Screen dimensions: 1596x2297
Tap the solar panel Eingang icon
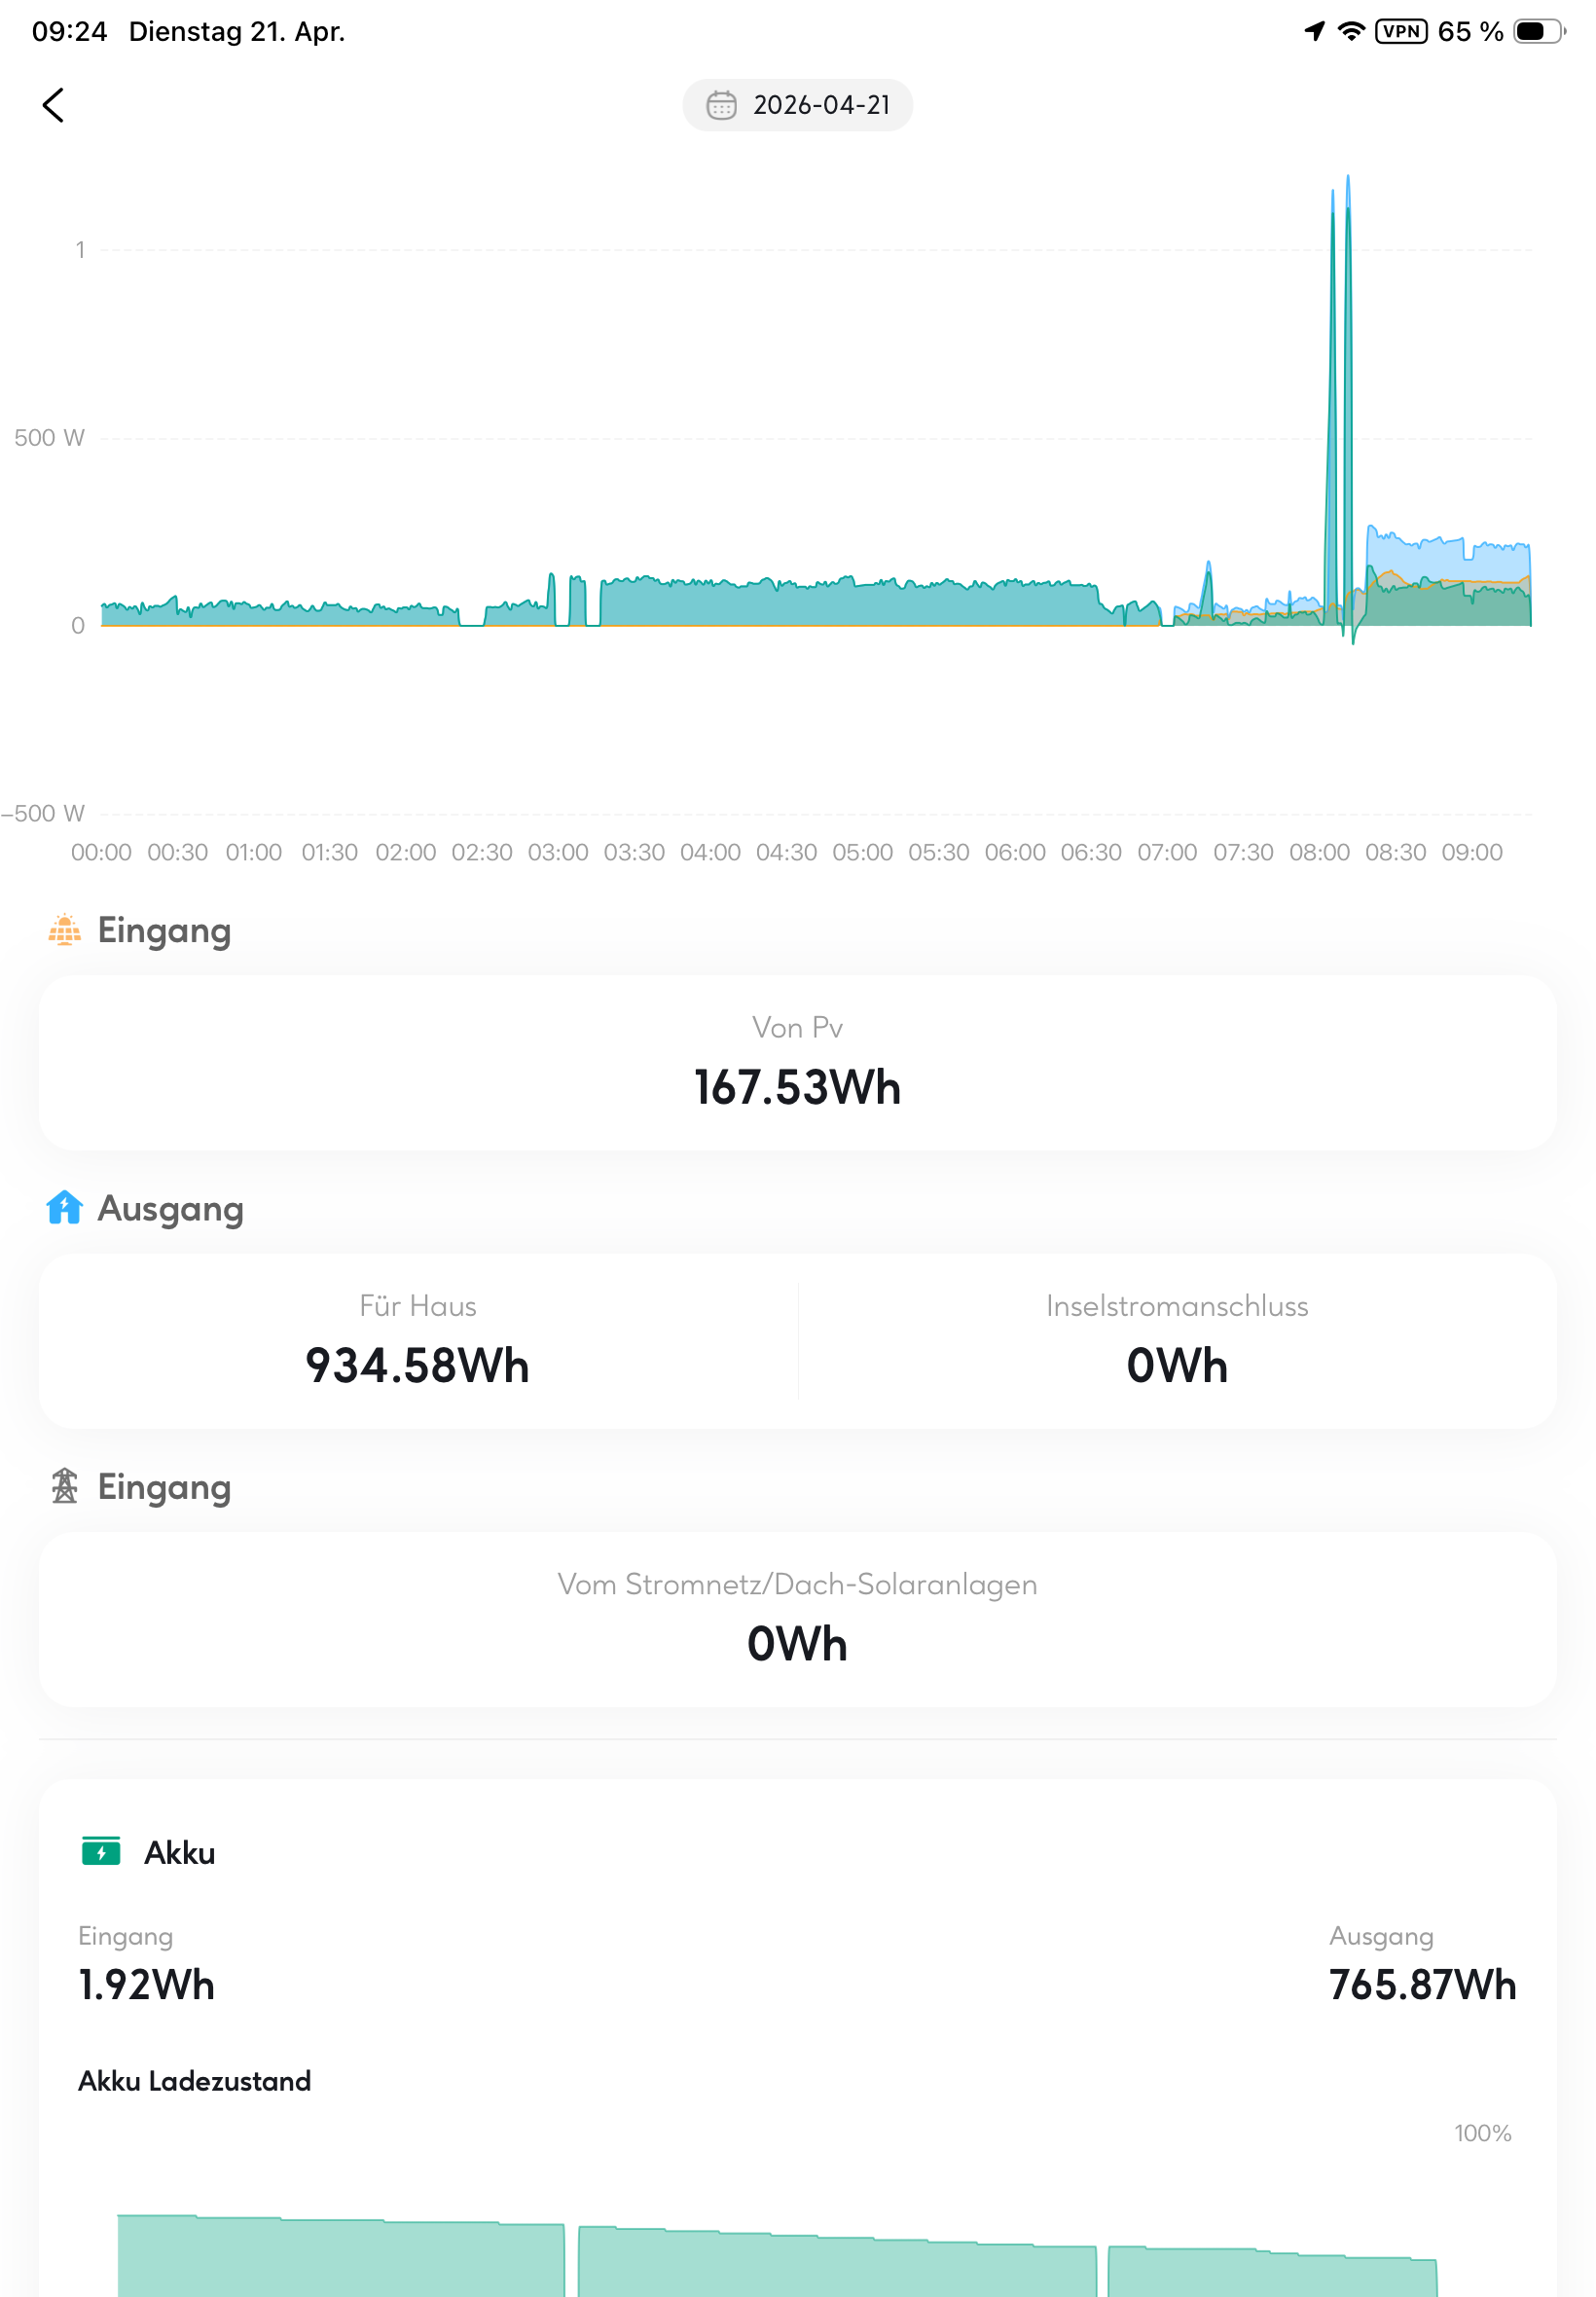(x=65, y=930)
